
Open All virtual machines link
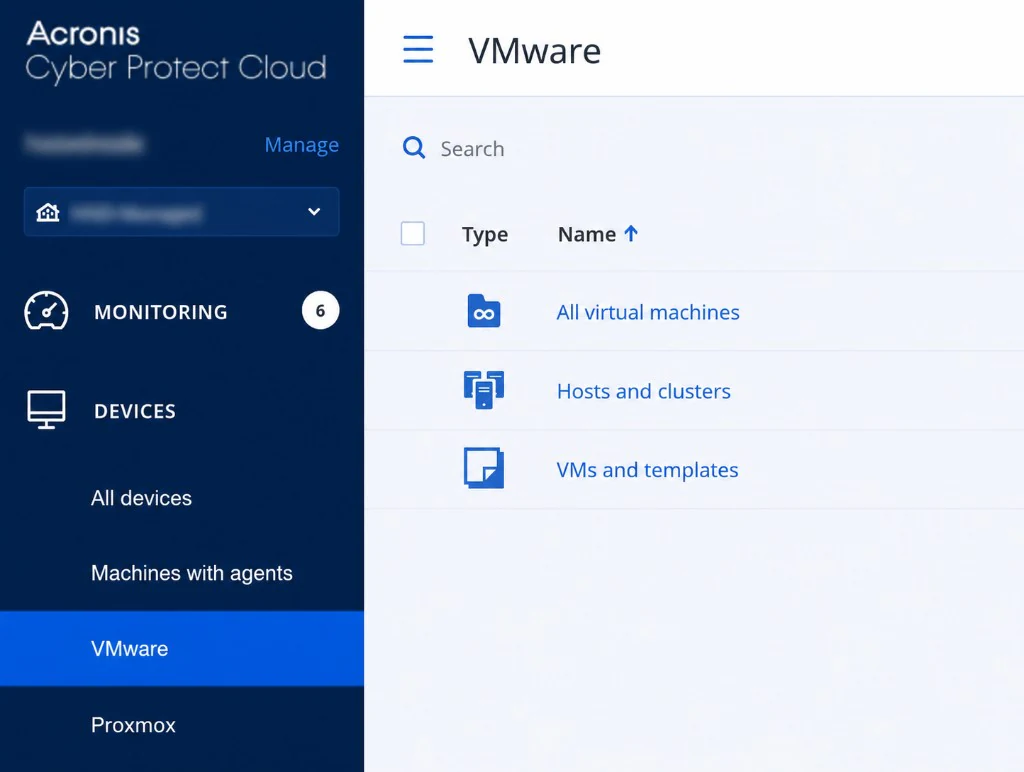coord(648,312)
